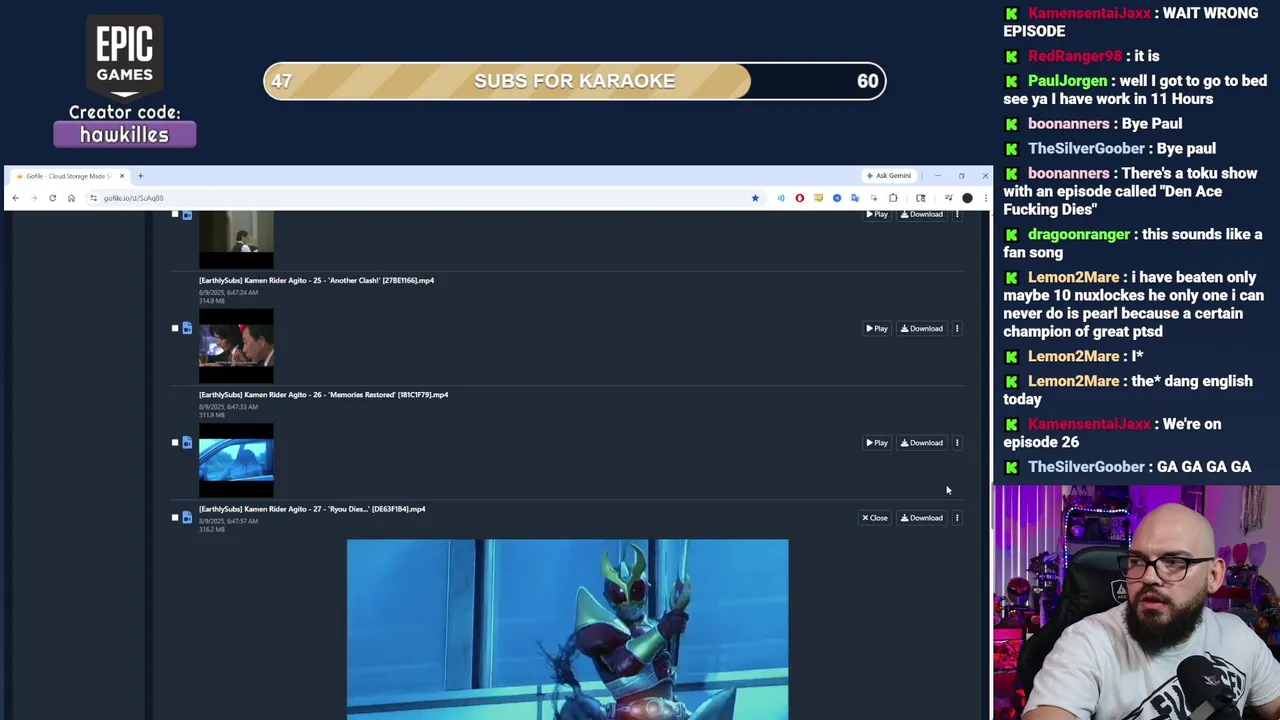Open the three-dot options for episode 27

coord(957,517)
